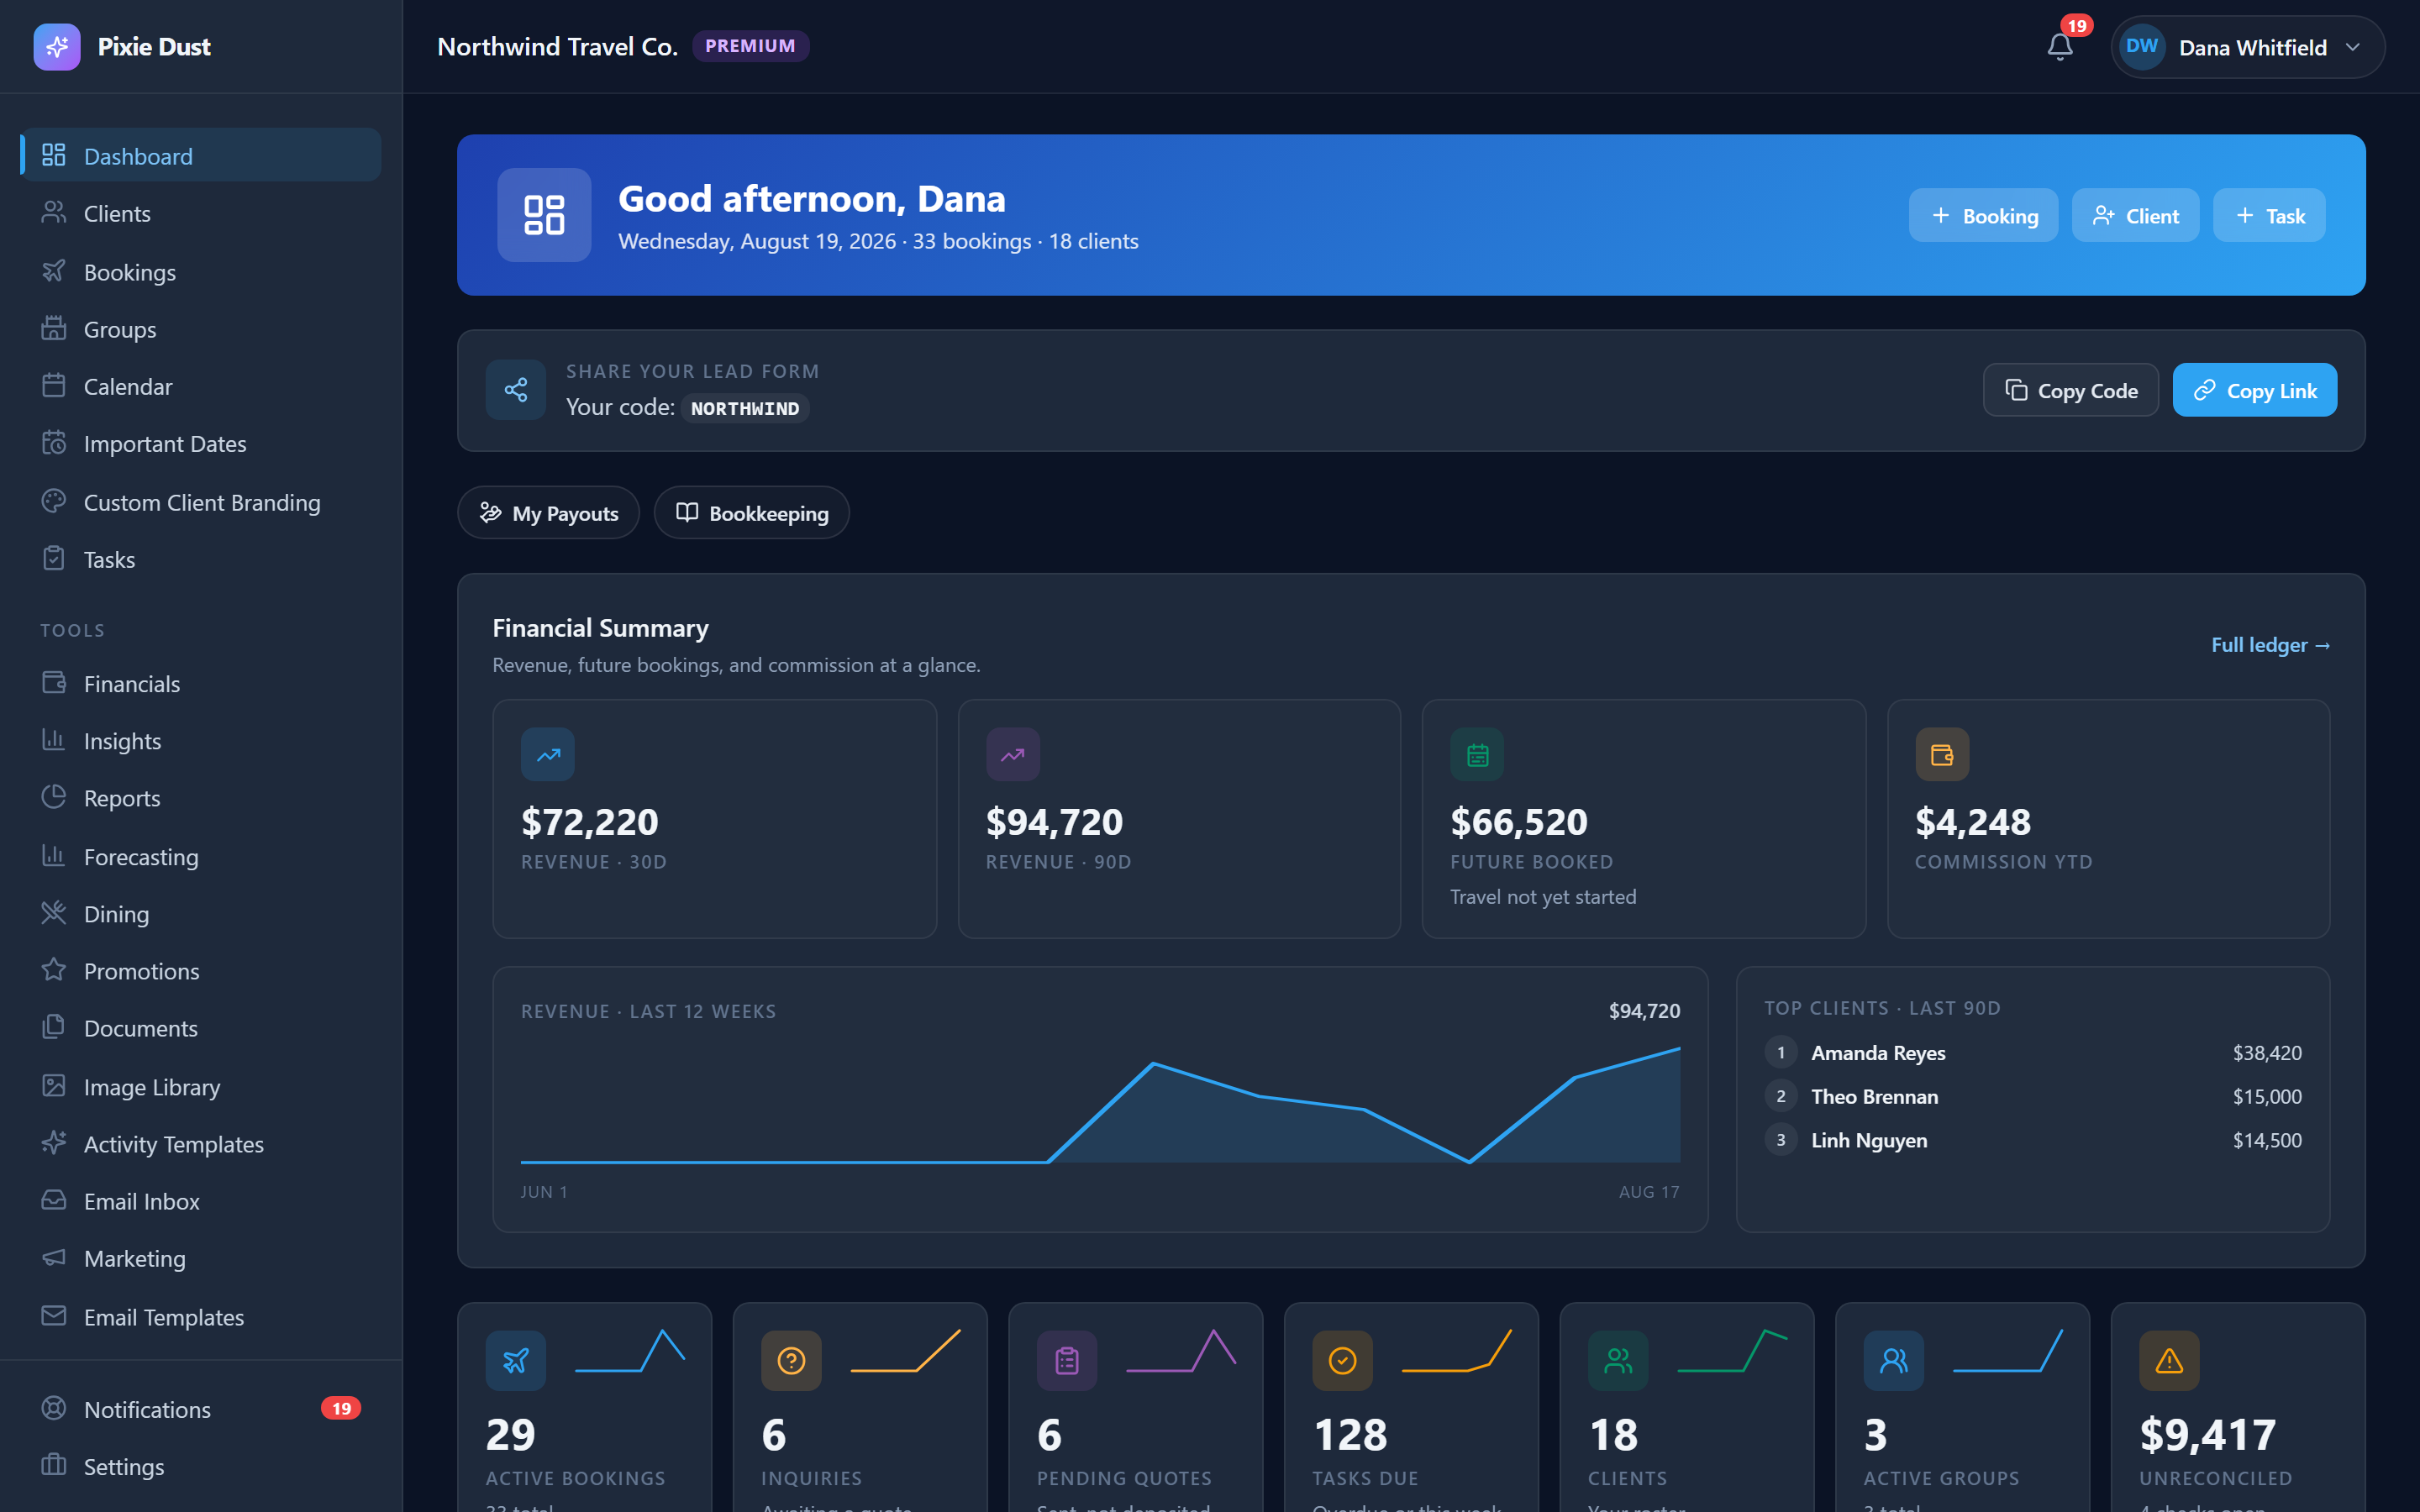Open the Bookkeeping pill button
The height and width of the screenshot is (1512, 2420).
[x=751, y=513]
